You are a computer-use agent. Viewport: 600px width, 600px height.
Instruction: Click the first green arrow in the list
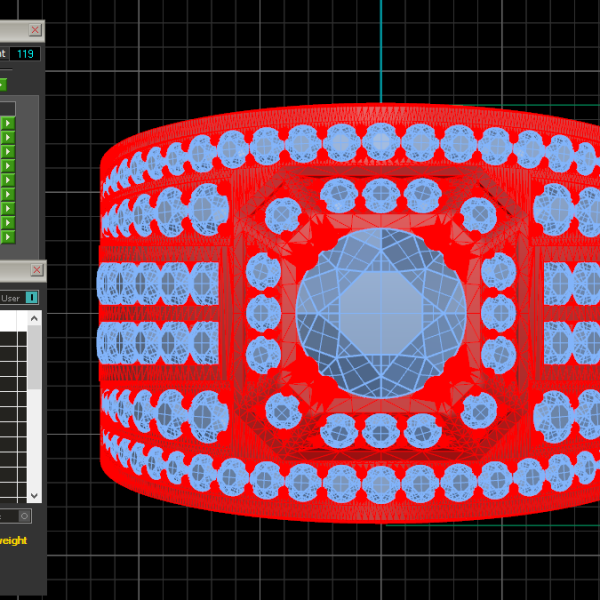7,122
